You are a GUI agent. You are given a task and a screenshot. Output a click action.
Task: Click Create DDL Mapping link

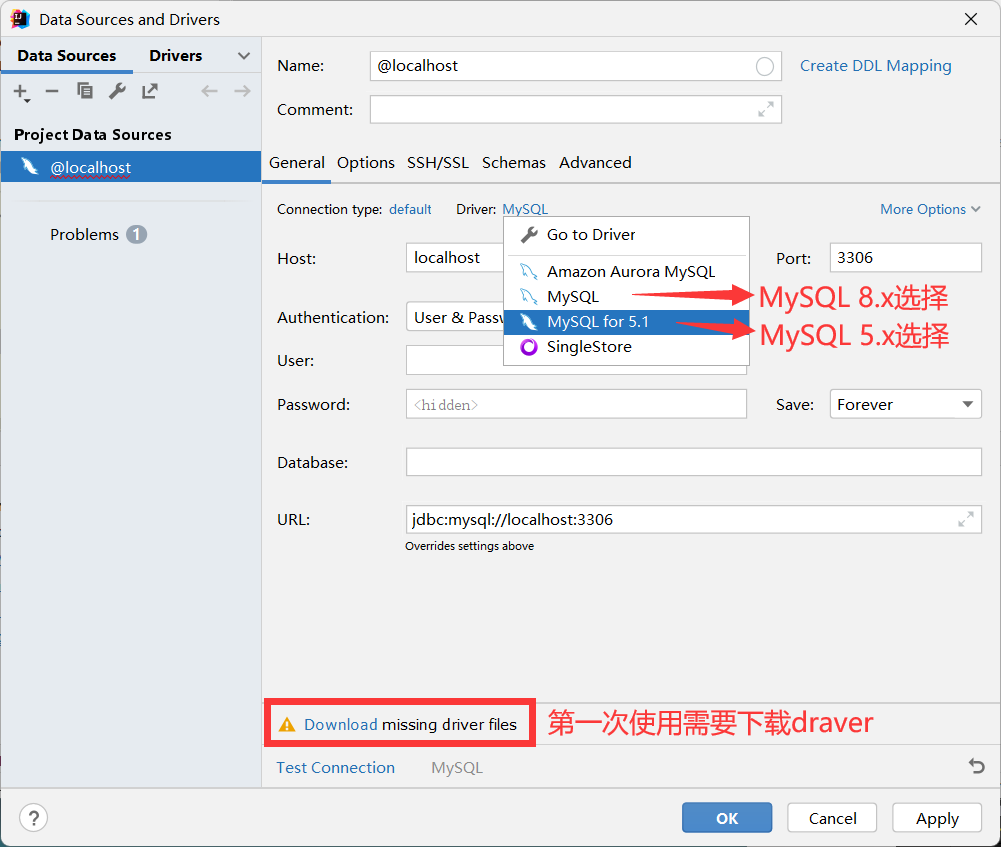[875, 66]
